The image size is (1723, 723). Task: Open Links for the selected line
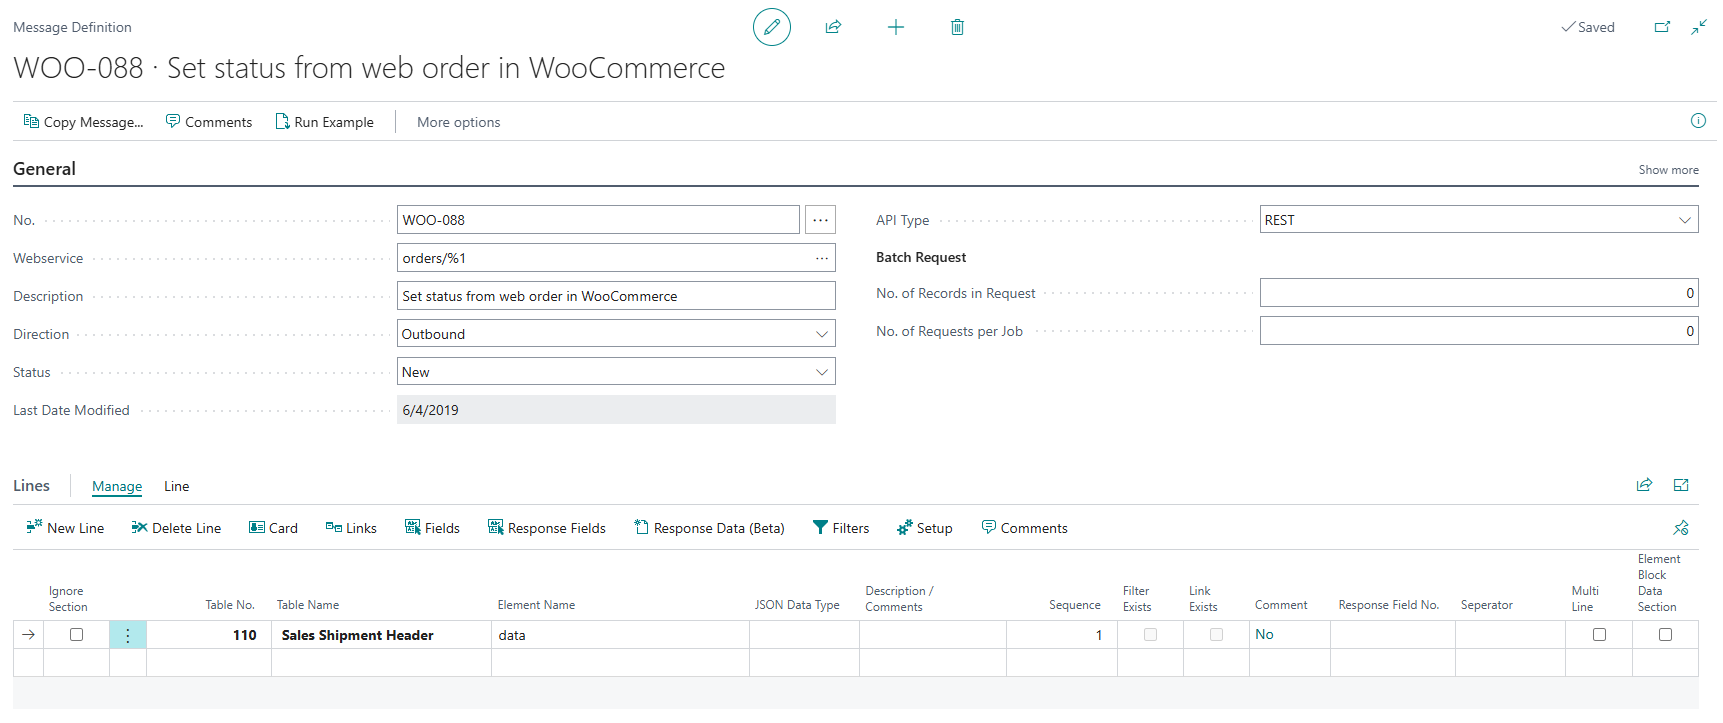351,528
